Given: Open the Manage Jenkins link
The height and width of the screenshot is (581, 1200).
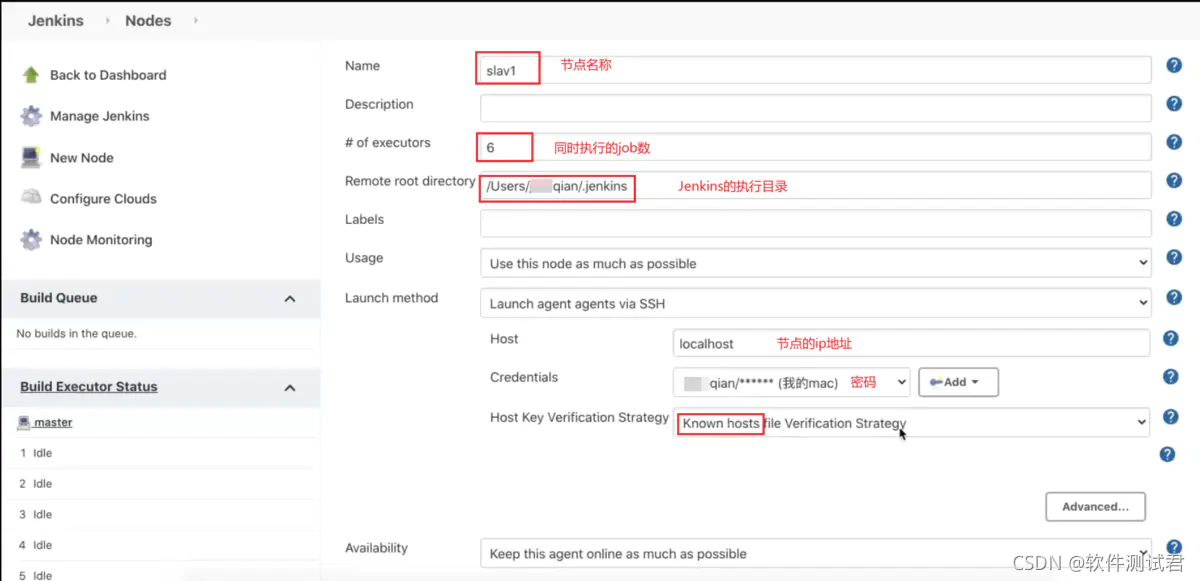Looking at the screenshot, I should click(100, 116).
